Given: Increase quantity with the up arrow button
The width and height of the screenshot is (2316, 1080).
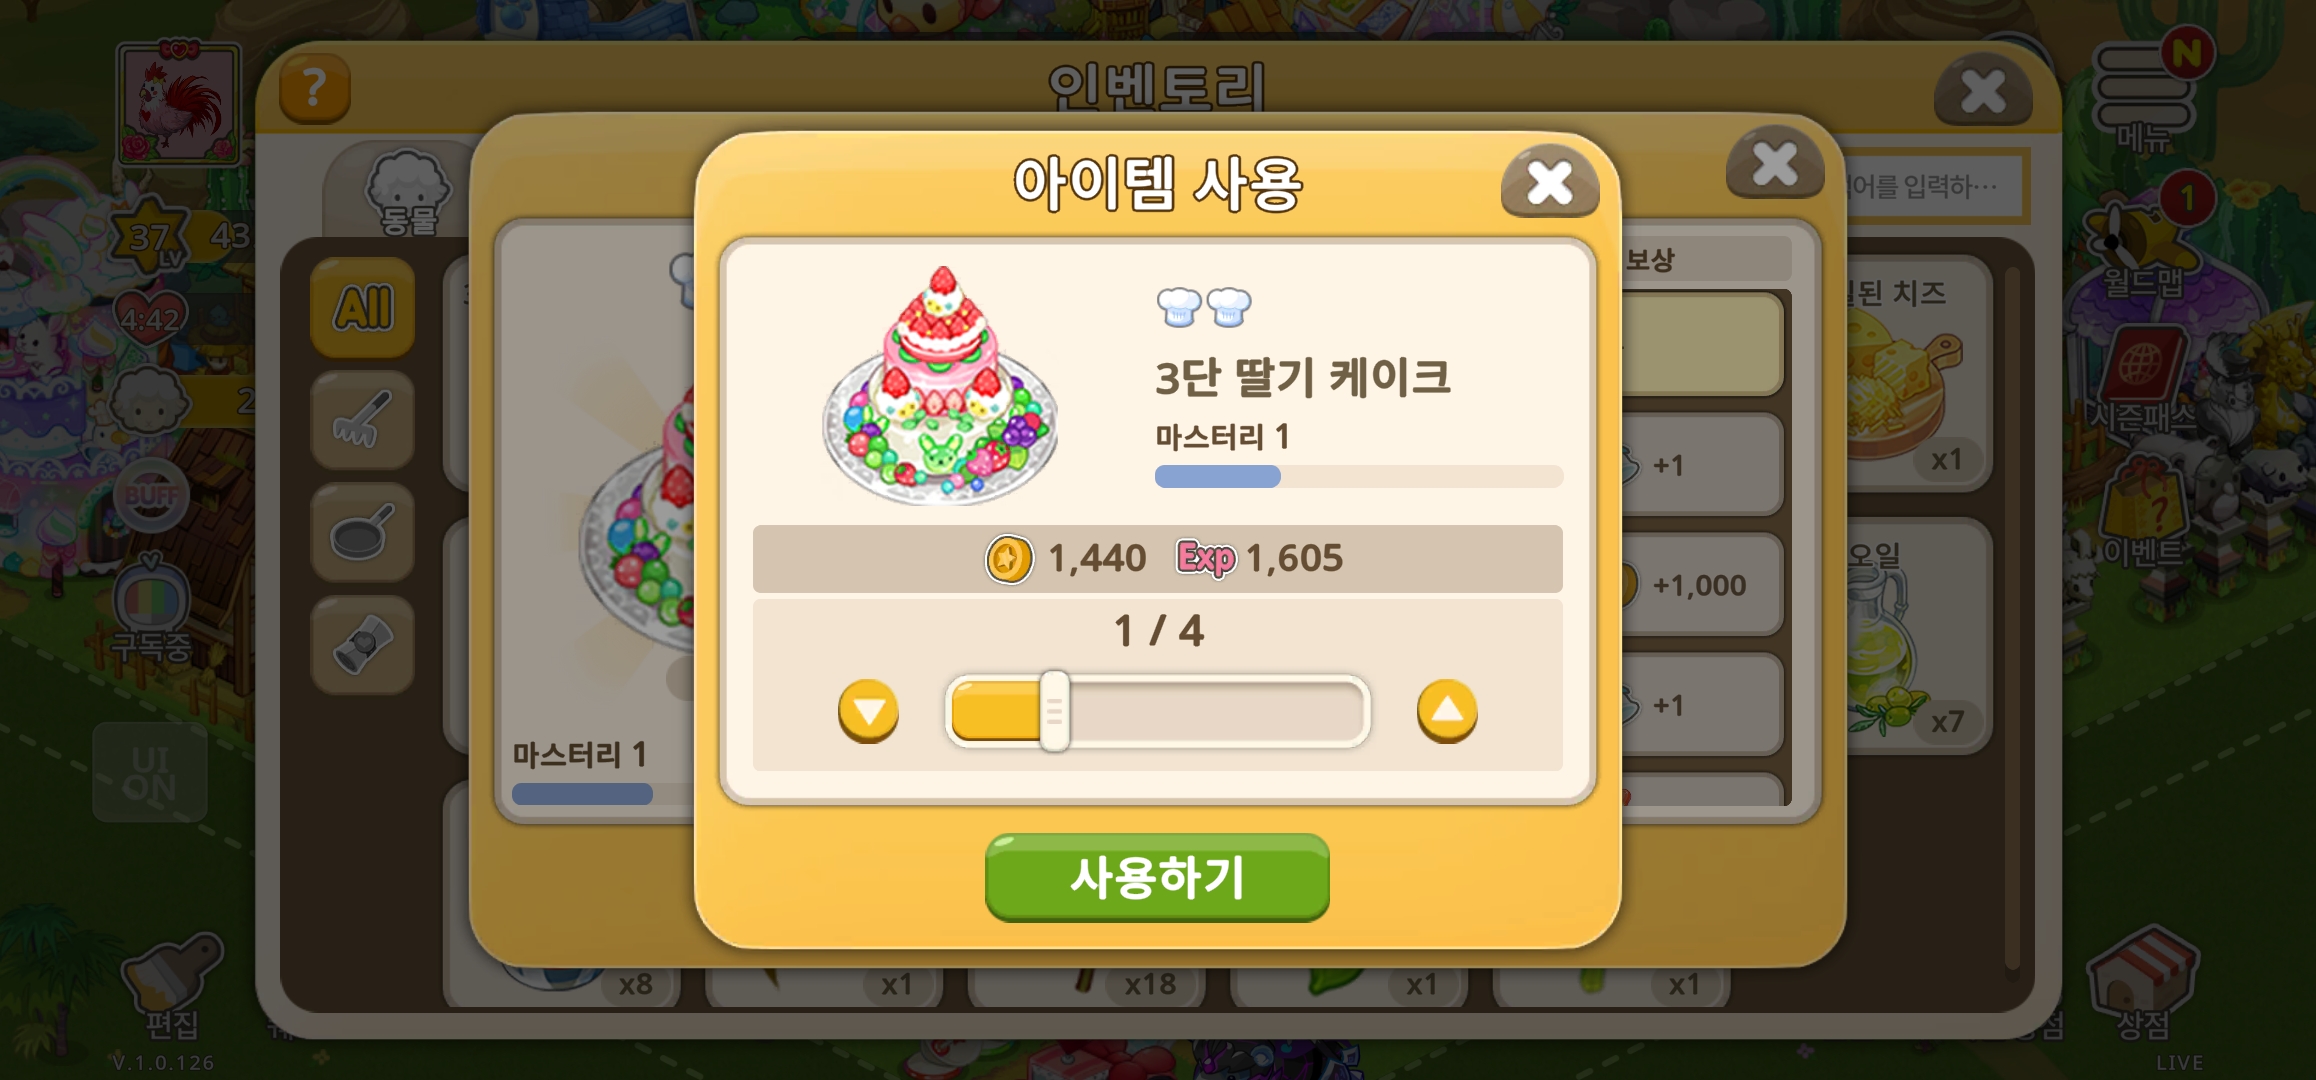Looking at the screenshot, I should pos(1446,711).
